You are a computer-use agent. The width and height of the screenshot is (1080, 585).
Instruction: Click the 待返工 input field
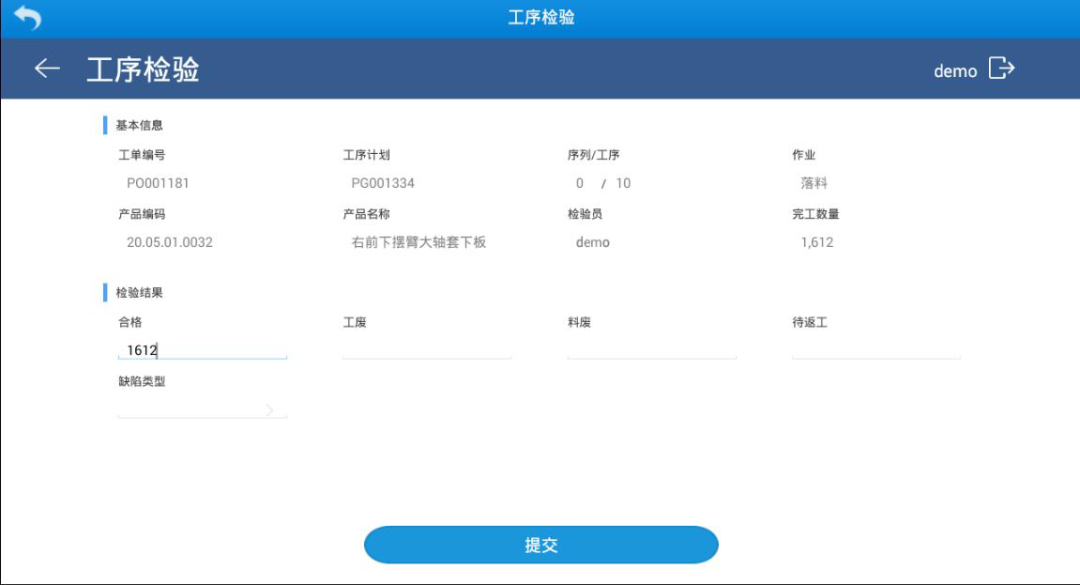pos(876,349)
